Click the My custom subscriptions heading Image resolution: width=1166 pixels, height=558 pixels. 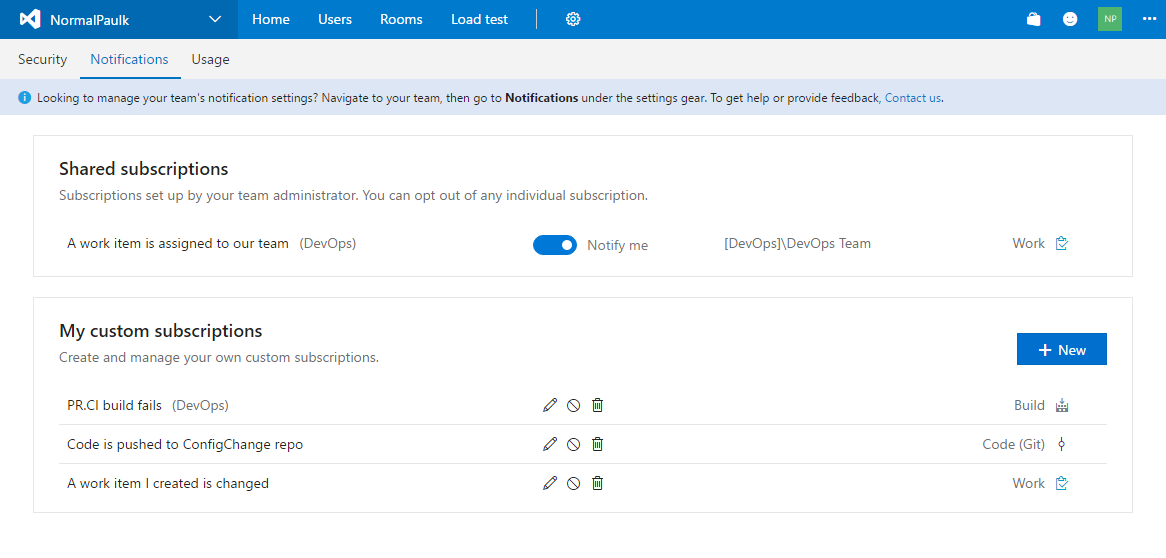(x=161, y=330)
